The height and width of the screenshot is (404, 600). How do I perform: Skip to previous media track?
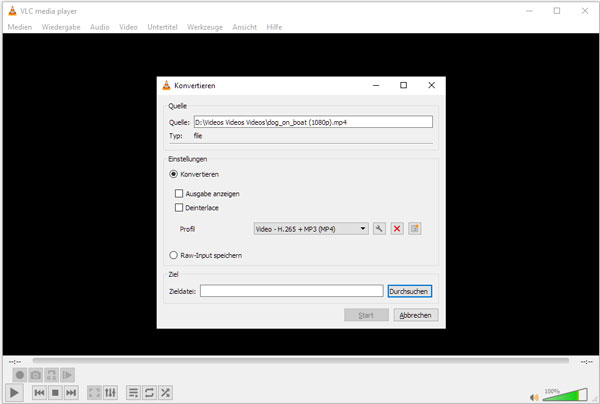point(39,393)
